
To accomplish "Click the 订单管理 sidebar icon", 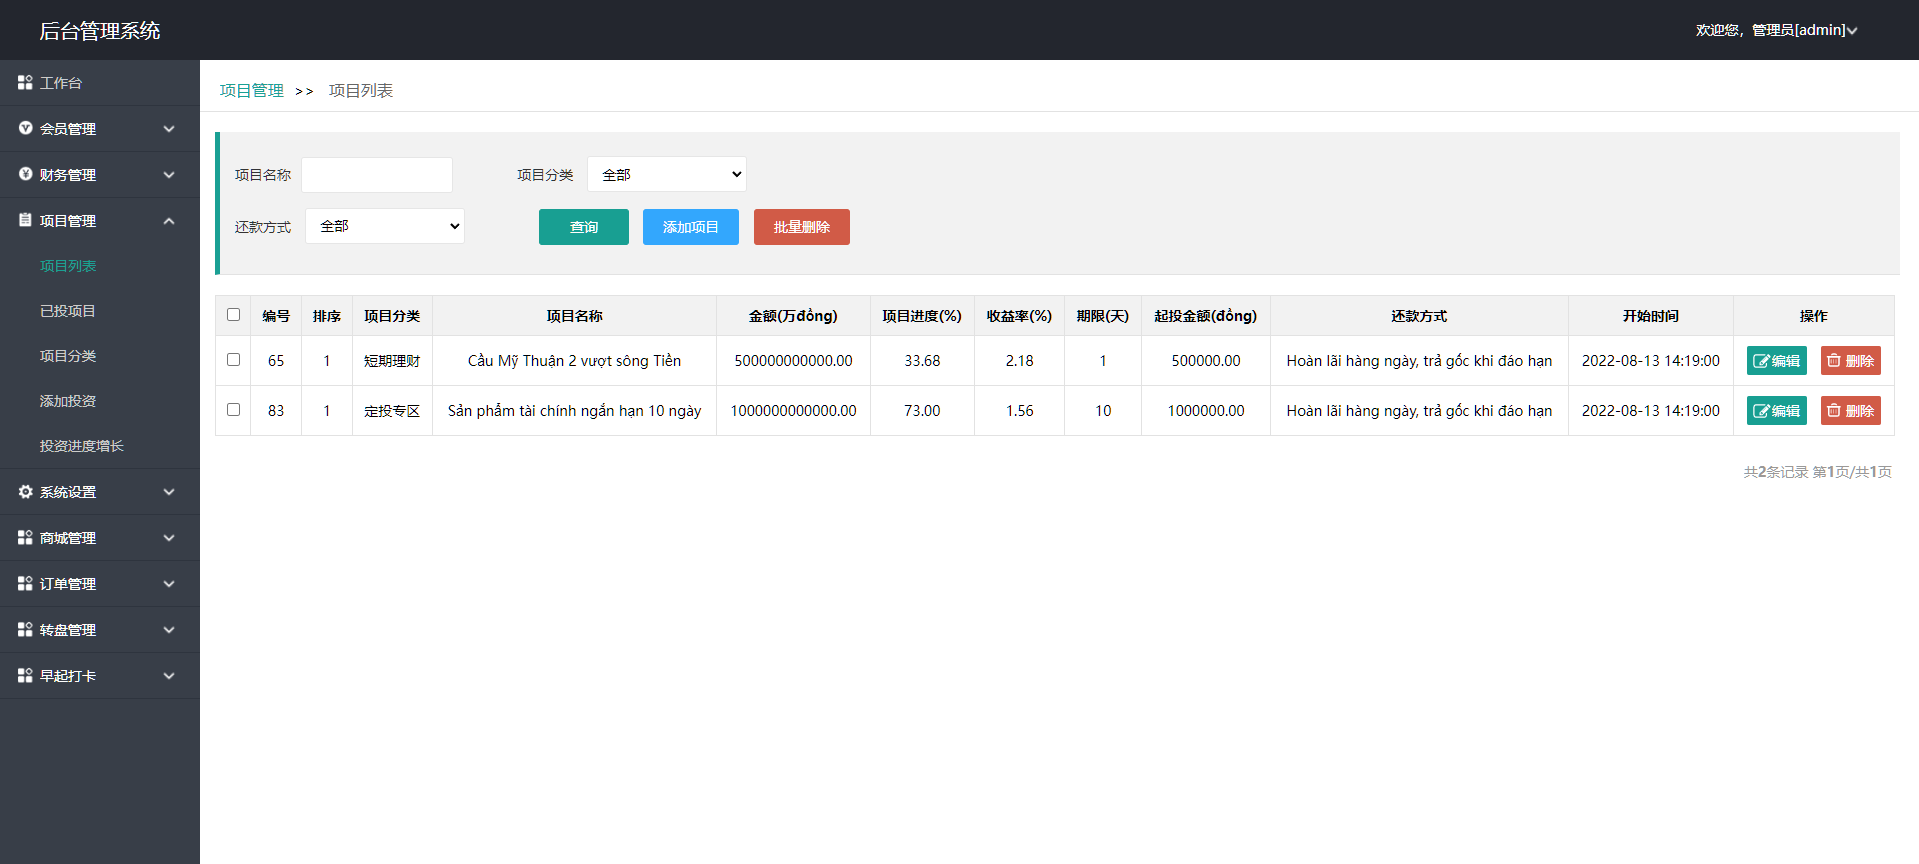I will [x=25, y=584].
